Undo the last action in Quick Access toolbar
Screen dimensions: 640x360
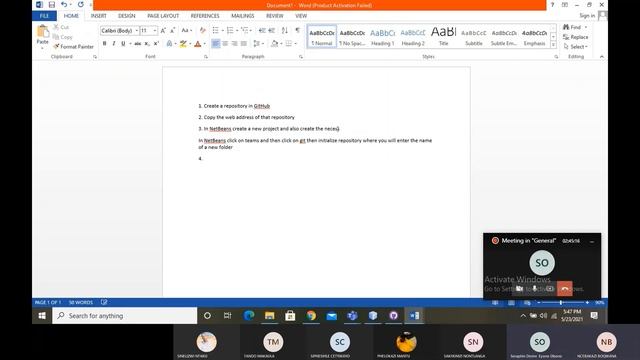pos(64,5)
